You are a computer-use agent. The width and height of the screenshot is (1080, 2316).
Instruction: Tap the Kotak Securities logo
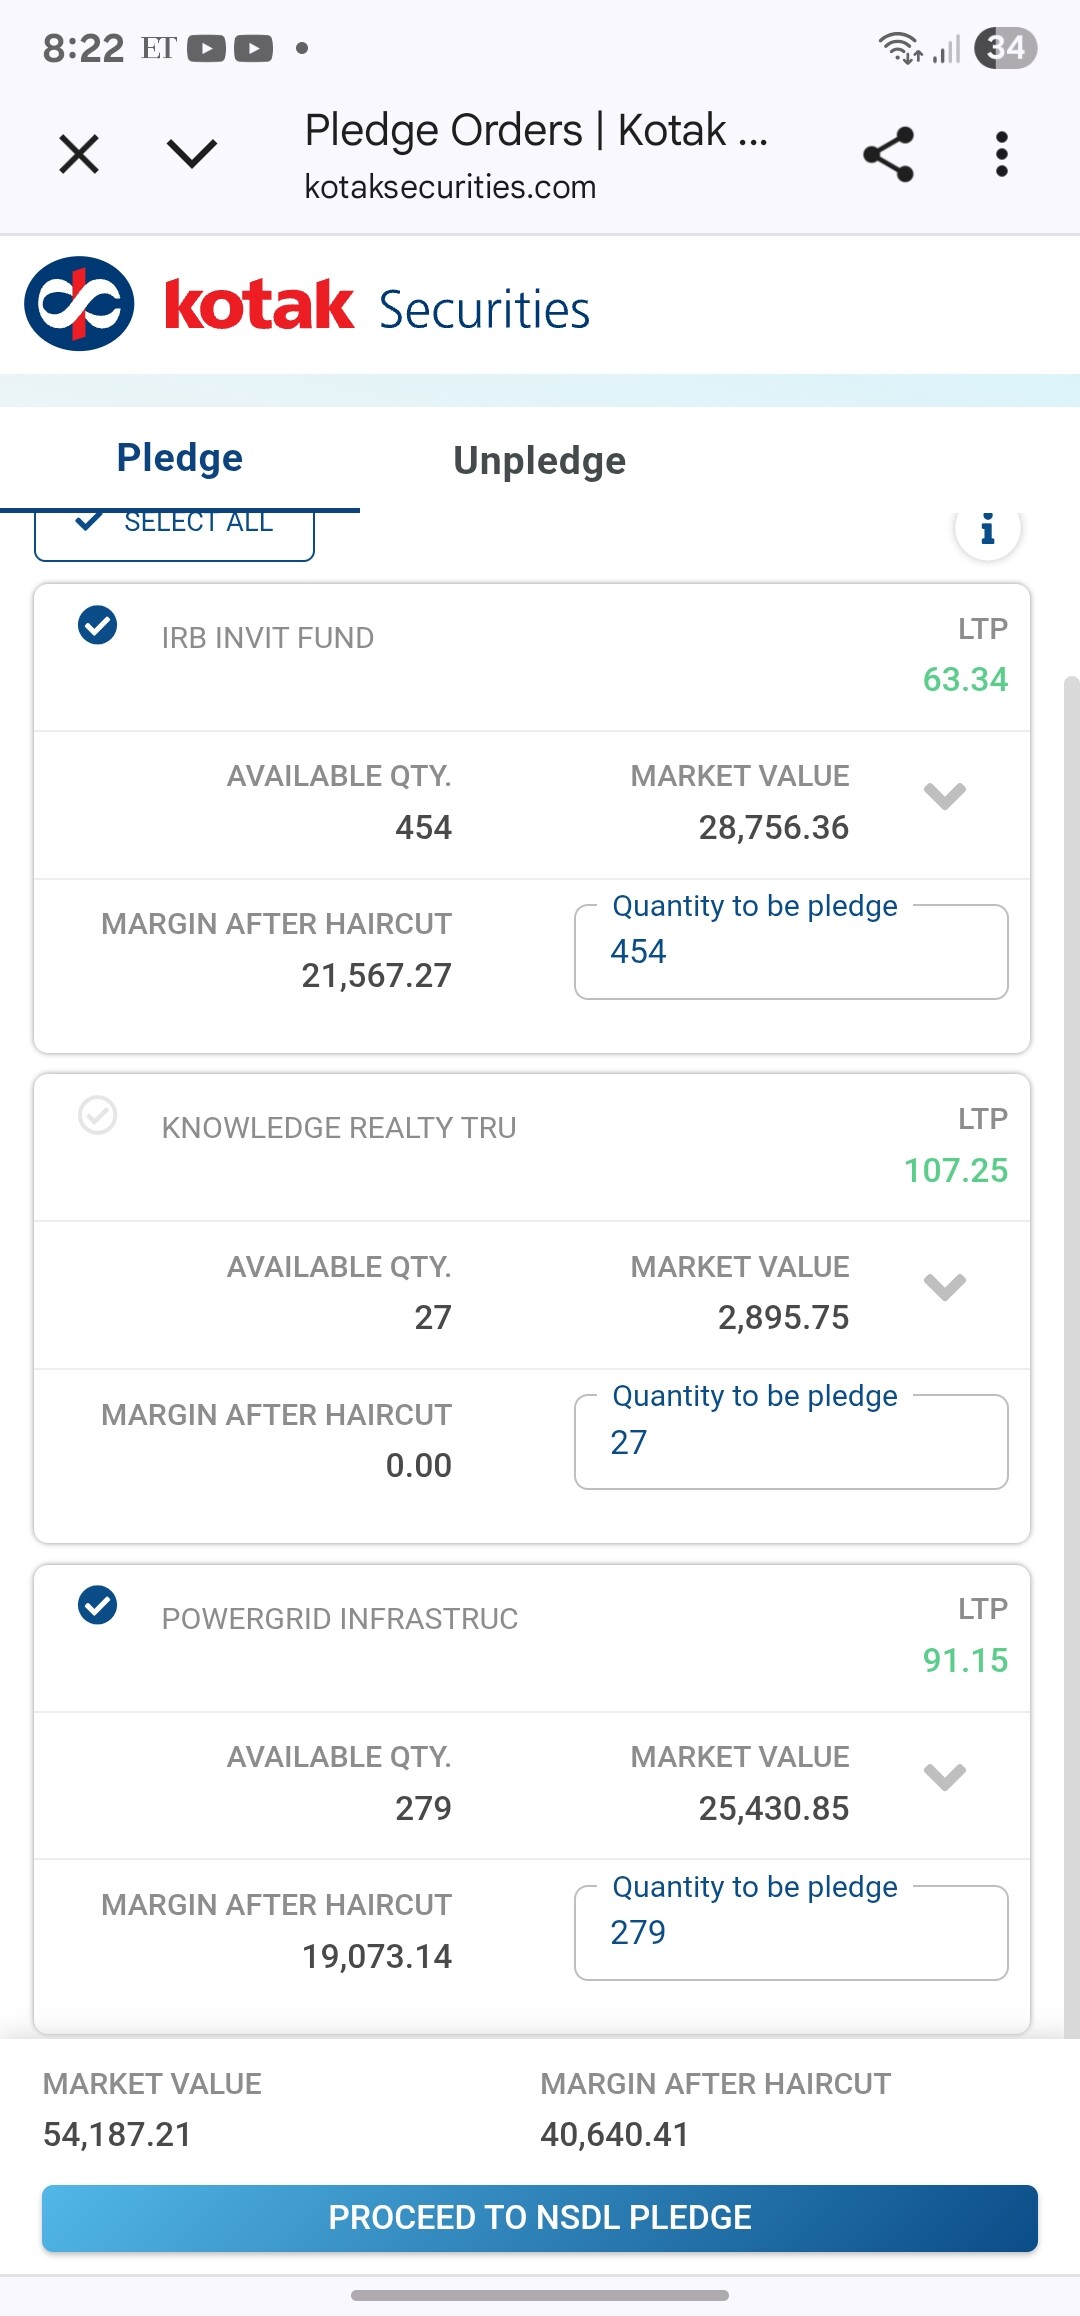[x=307, y=305]
